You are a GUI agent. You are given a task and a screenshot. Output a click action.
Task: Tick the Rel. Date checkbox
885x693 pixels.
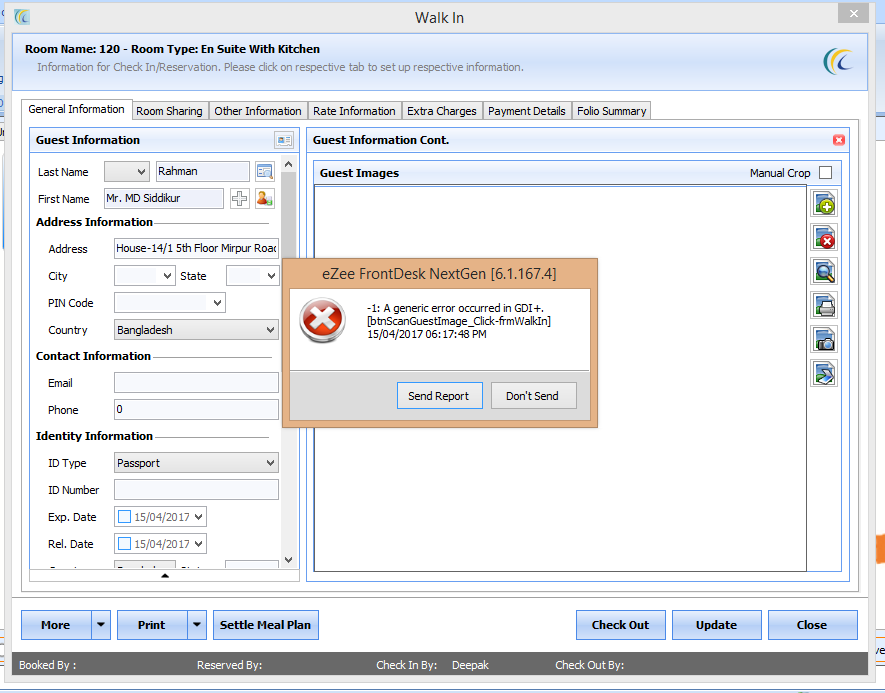pyautogui.click(x=125, y=543)
